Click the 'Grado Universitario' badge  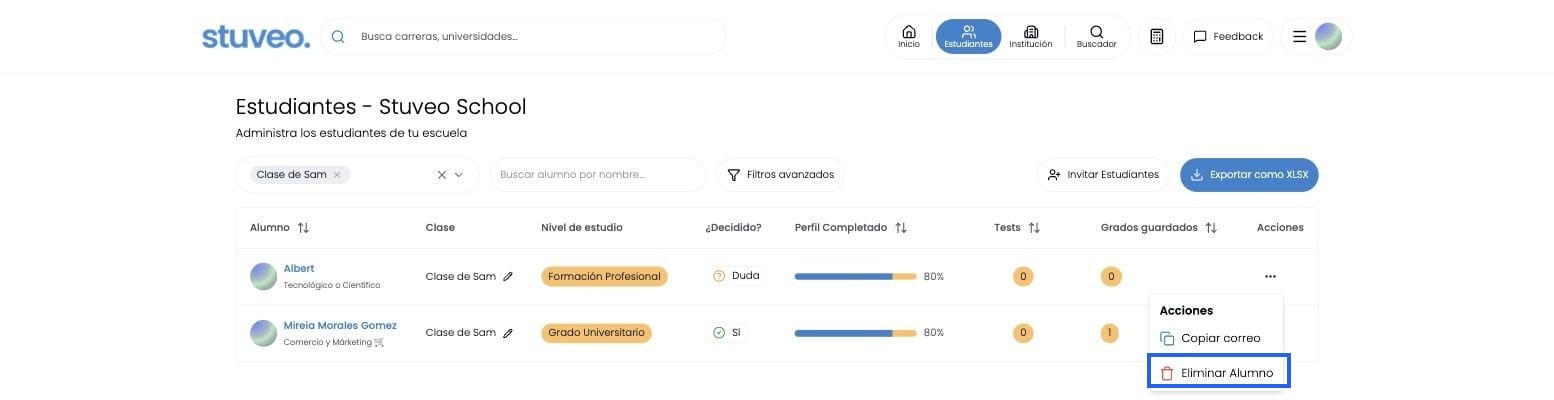tap(596, 333)
